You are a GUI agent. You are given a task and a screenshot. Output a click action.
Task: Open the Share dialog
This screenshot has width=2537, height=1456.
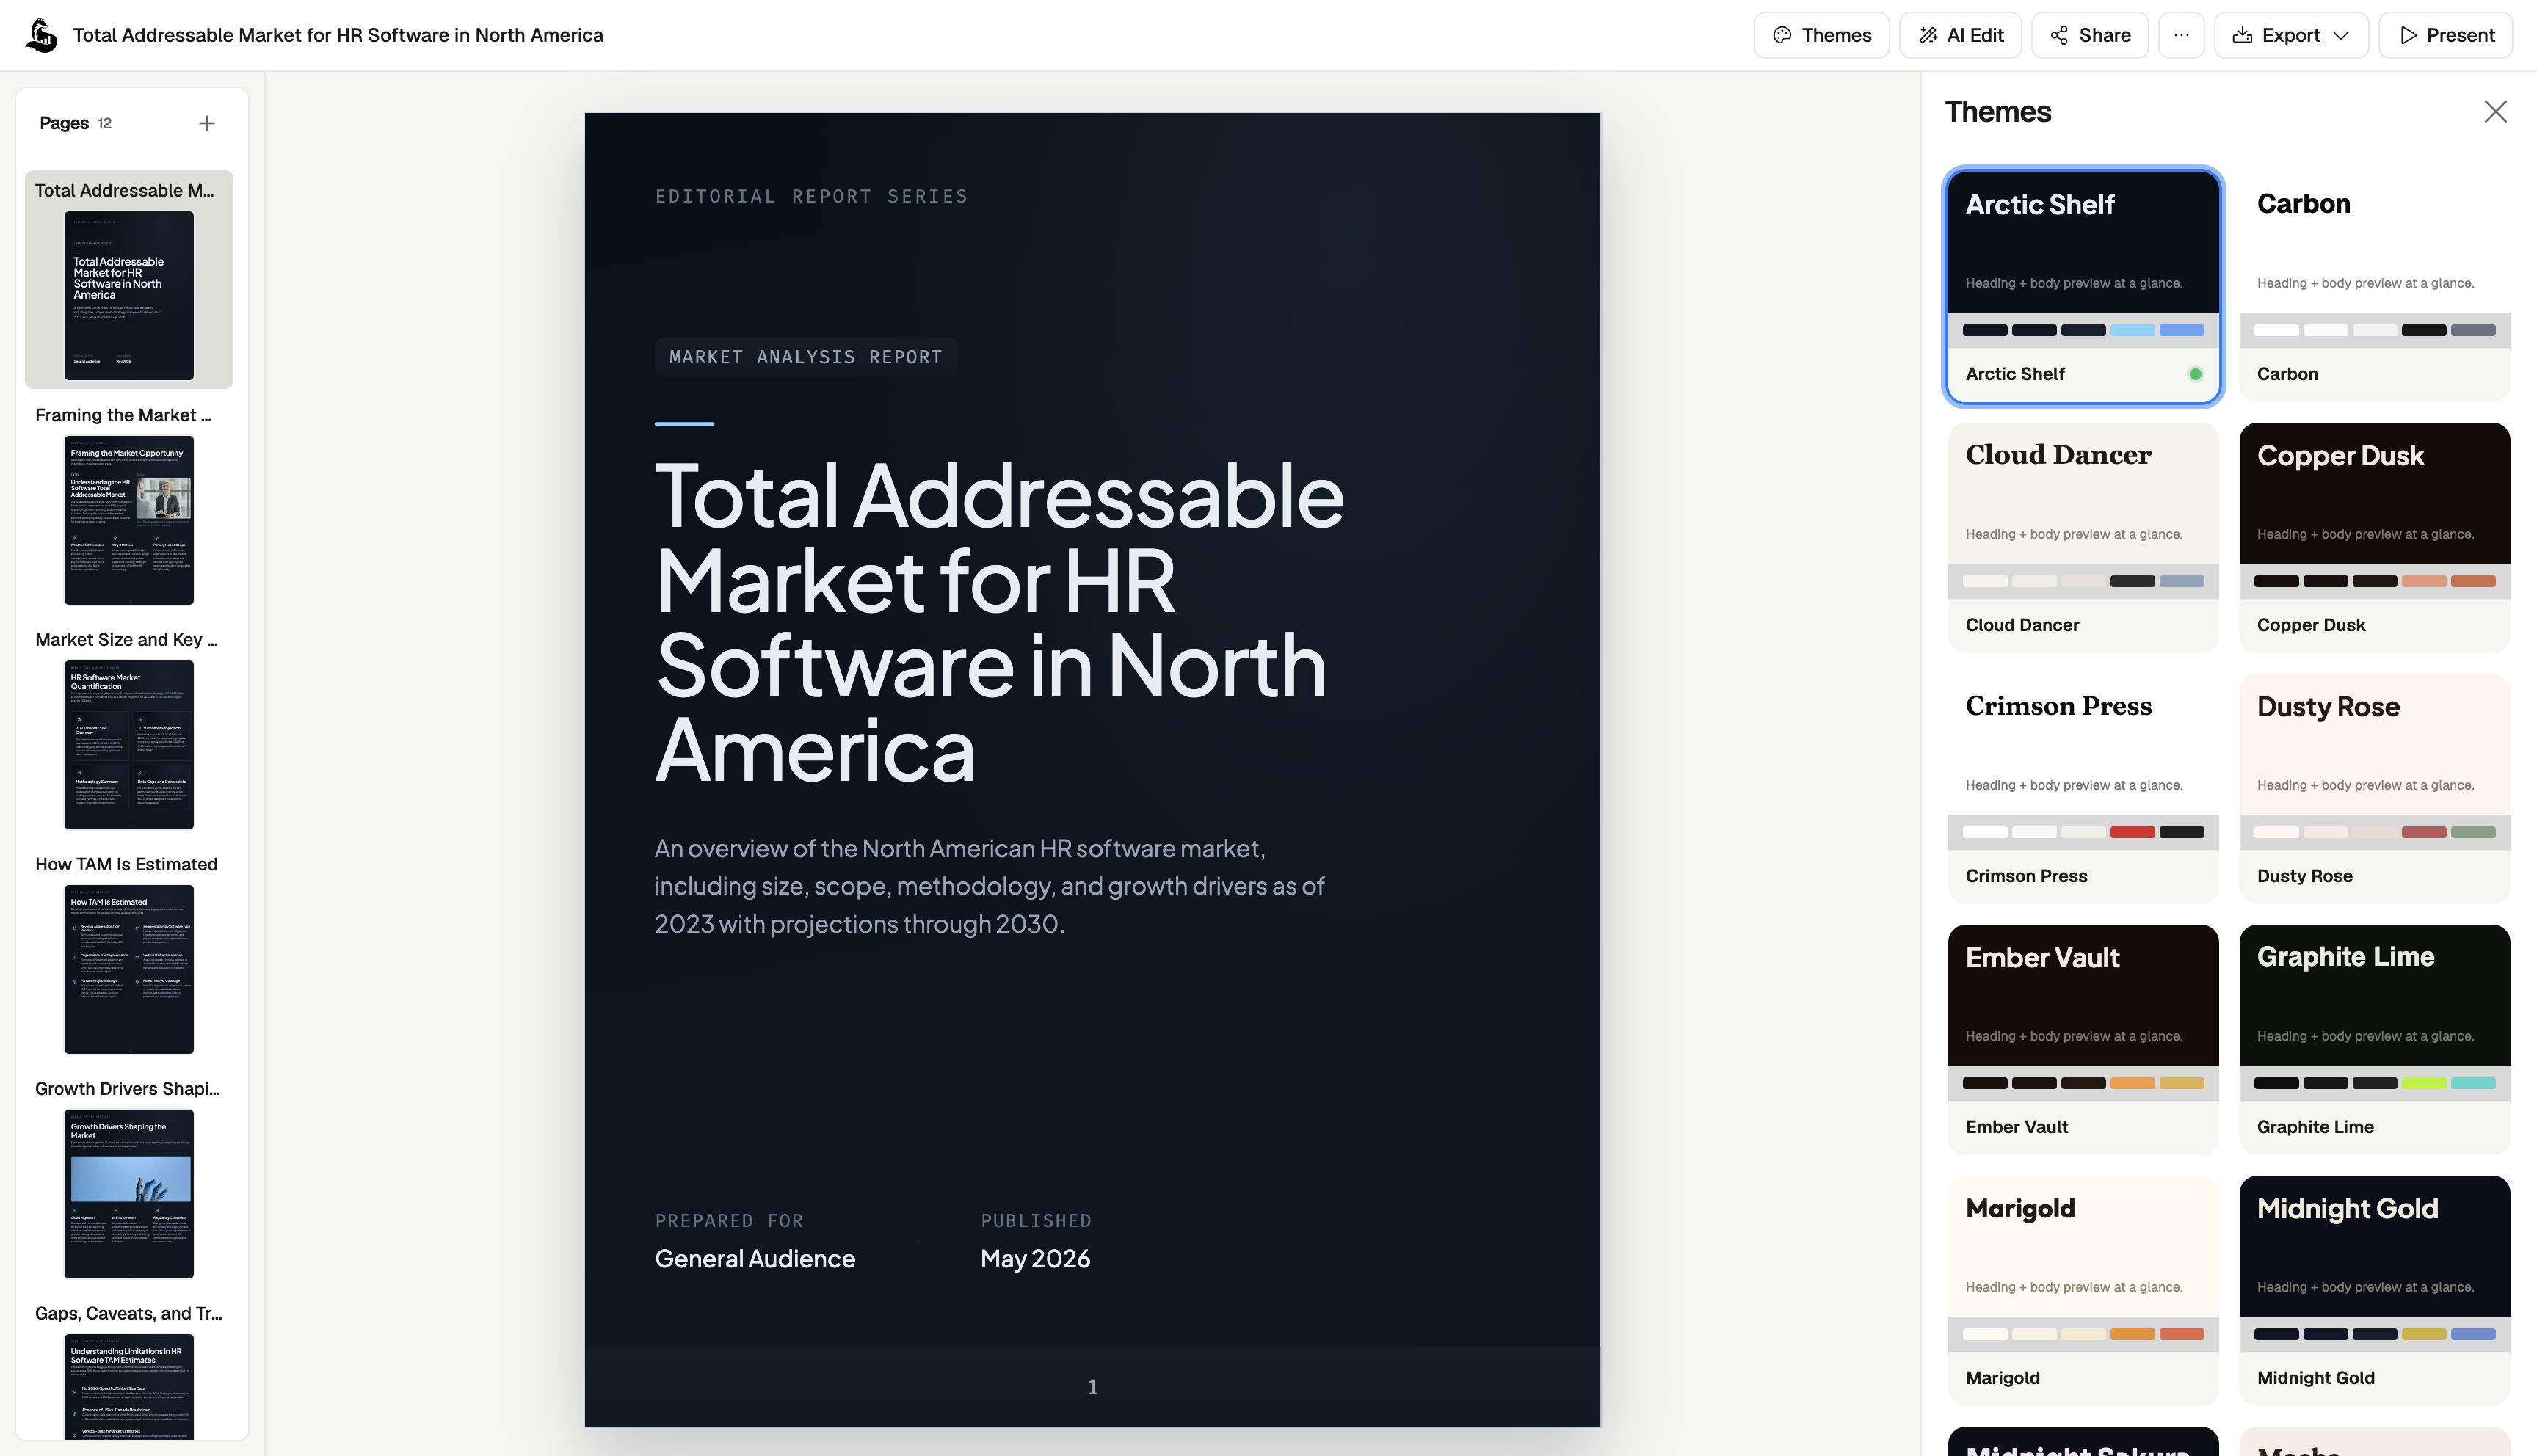point(2089,35)
